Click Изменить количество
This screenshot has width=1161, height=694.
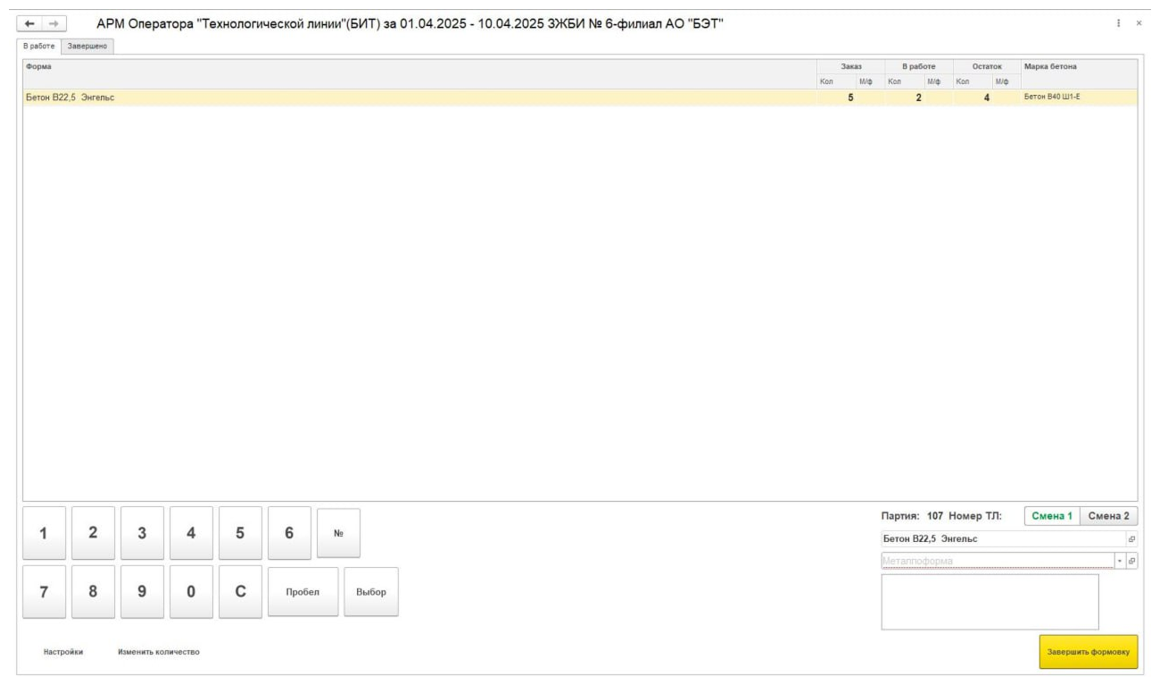pyautogui.click(x=158, y=652)
